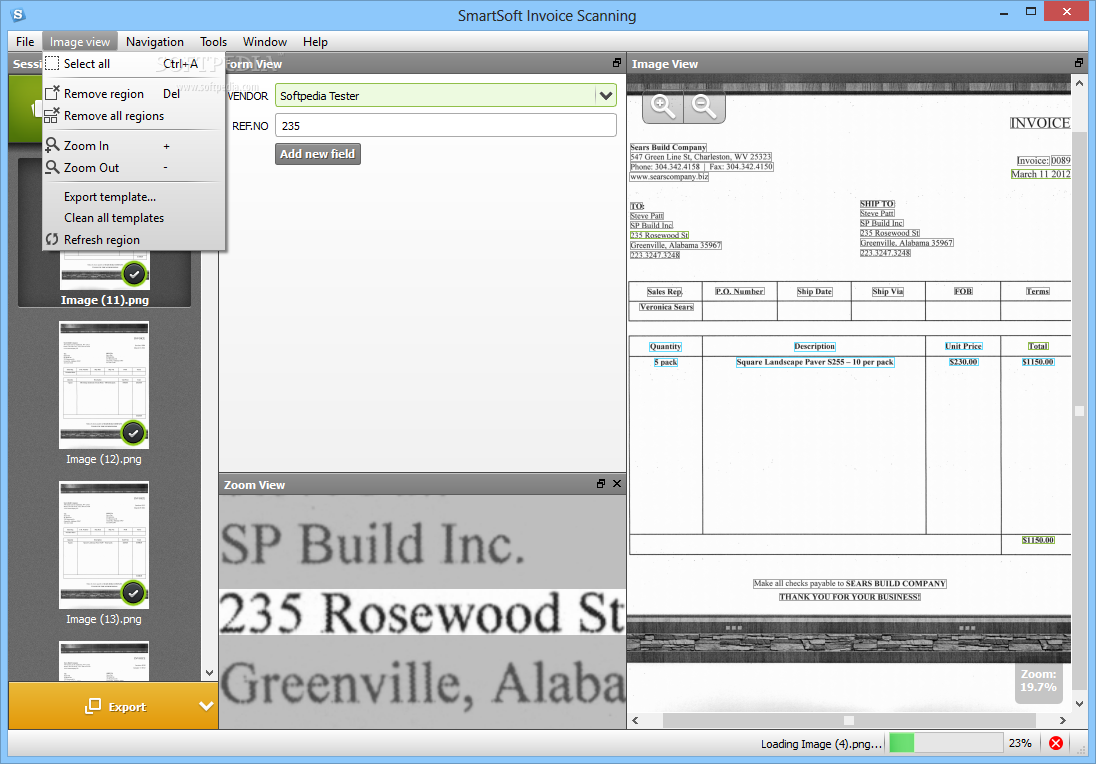Screen dimensions: 1096x764
Task: Open the Window menu
Action: click(x=265, y=41)
